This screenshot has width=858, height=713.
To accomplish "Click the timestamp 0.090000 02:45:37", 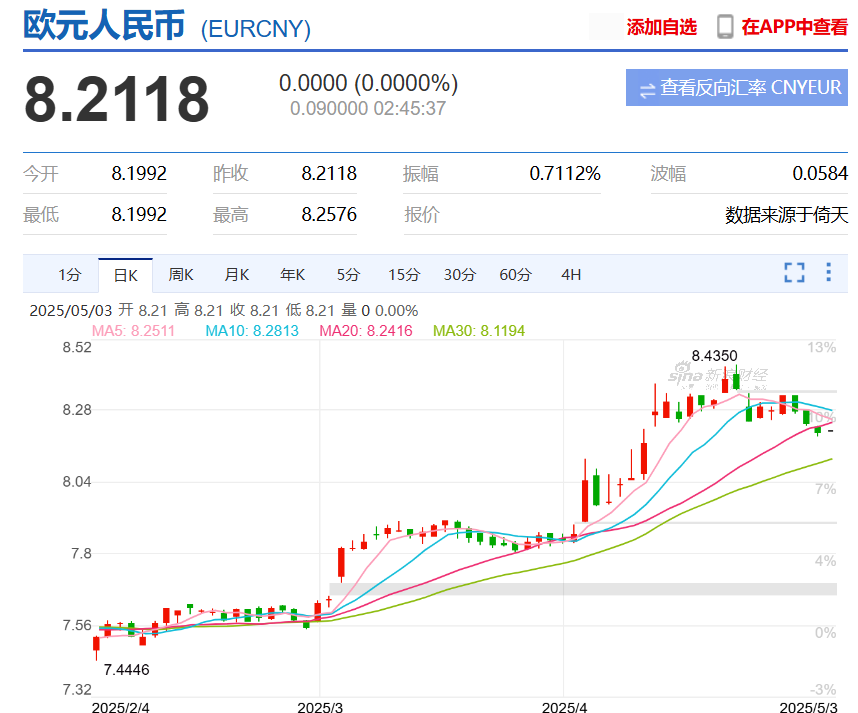I will [x=368, y=108].
